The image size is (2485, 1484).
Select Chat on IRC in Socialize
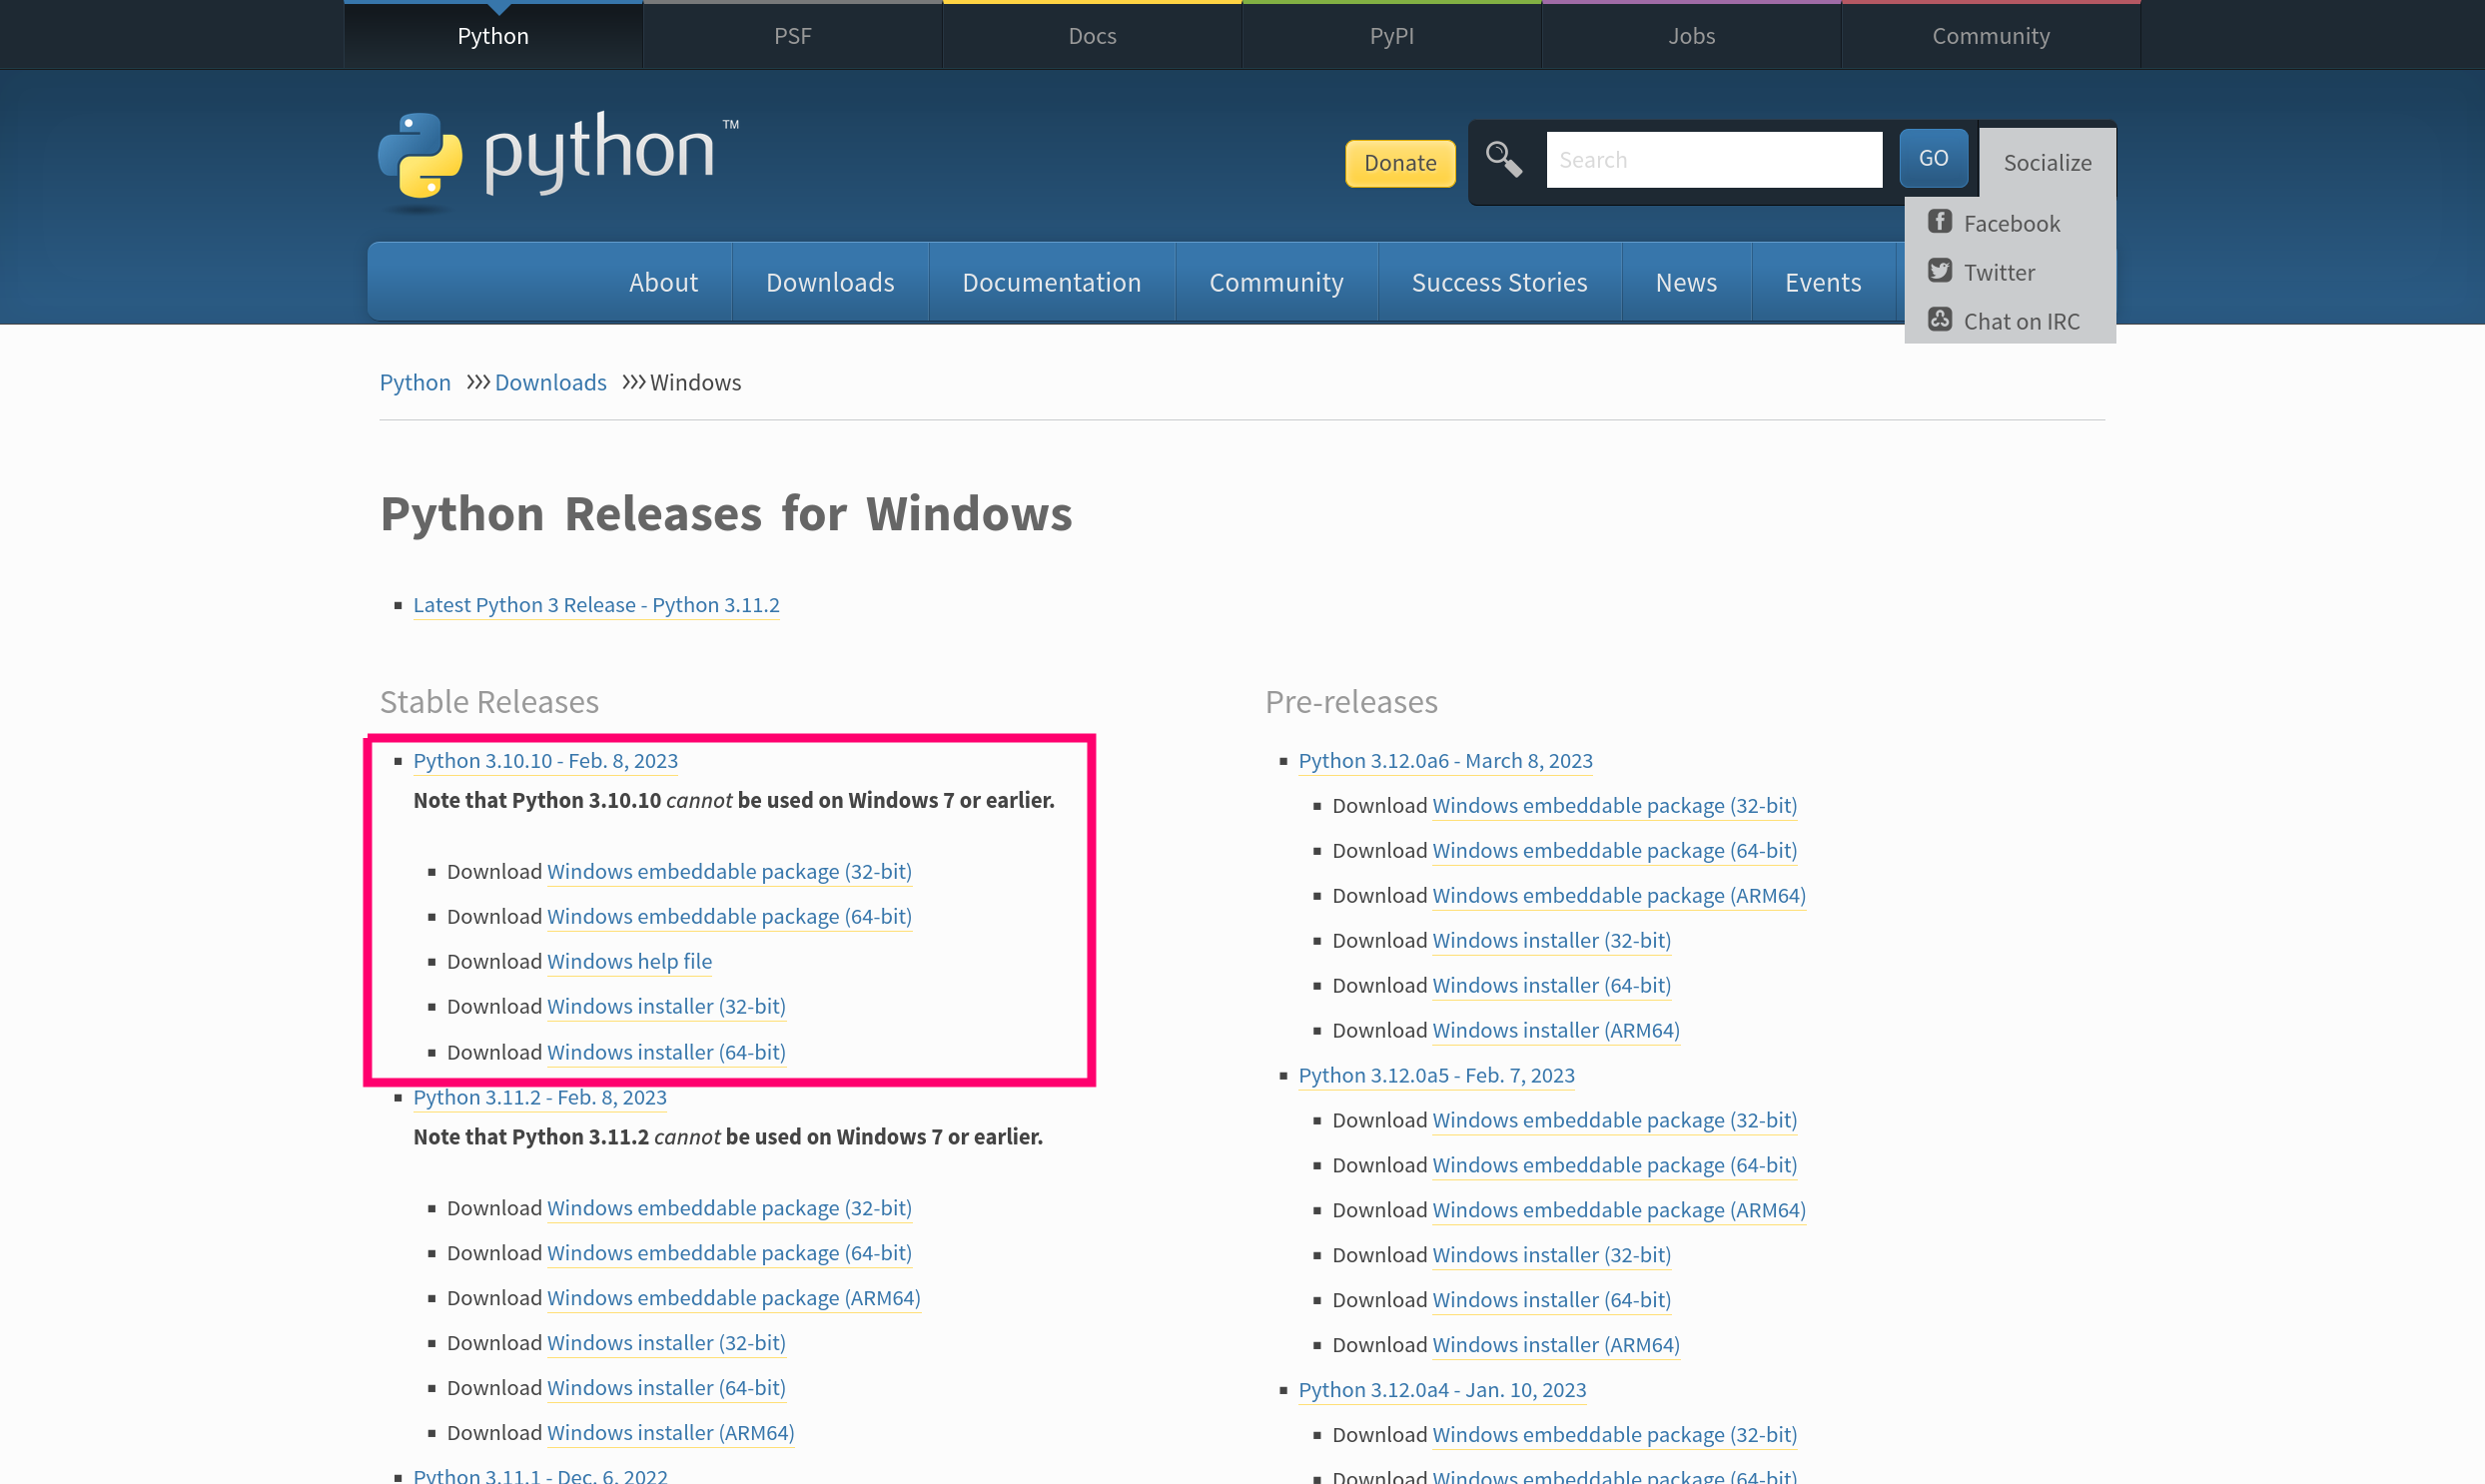pyautogui.click(x=2022, y=320)
